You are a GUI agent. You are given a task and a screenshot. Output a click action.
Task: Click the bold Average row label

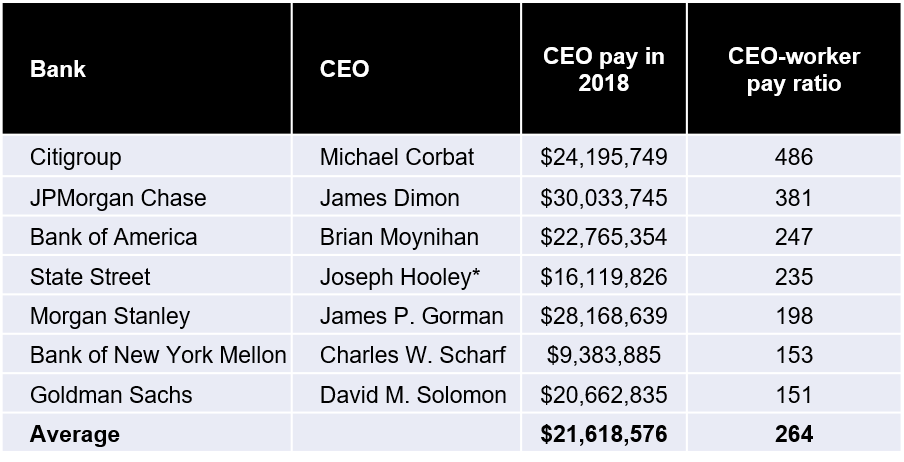(x=74, y=434)
